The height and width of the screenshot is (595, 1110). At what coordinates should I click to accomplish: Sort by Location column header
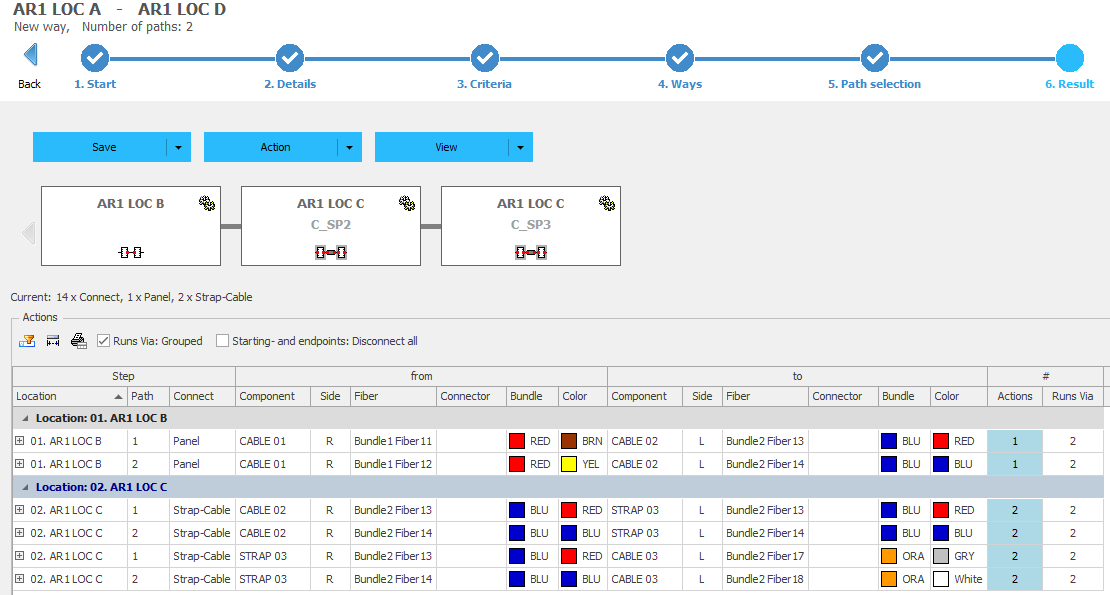point(69,396)
